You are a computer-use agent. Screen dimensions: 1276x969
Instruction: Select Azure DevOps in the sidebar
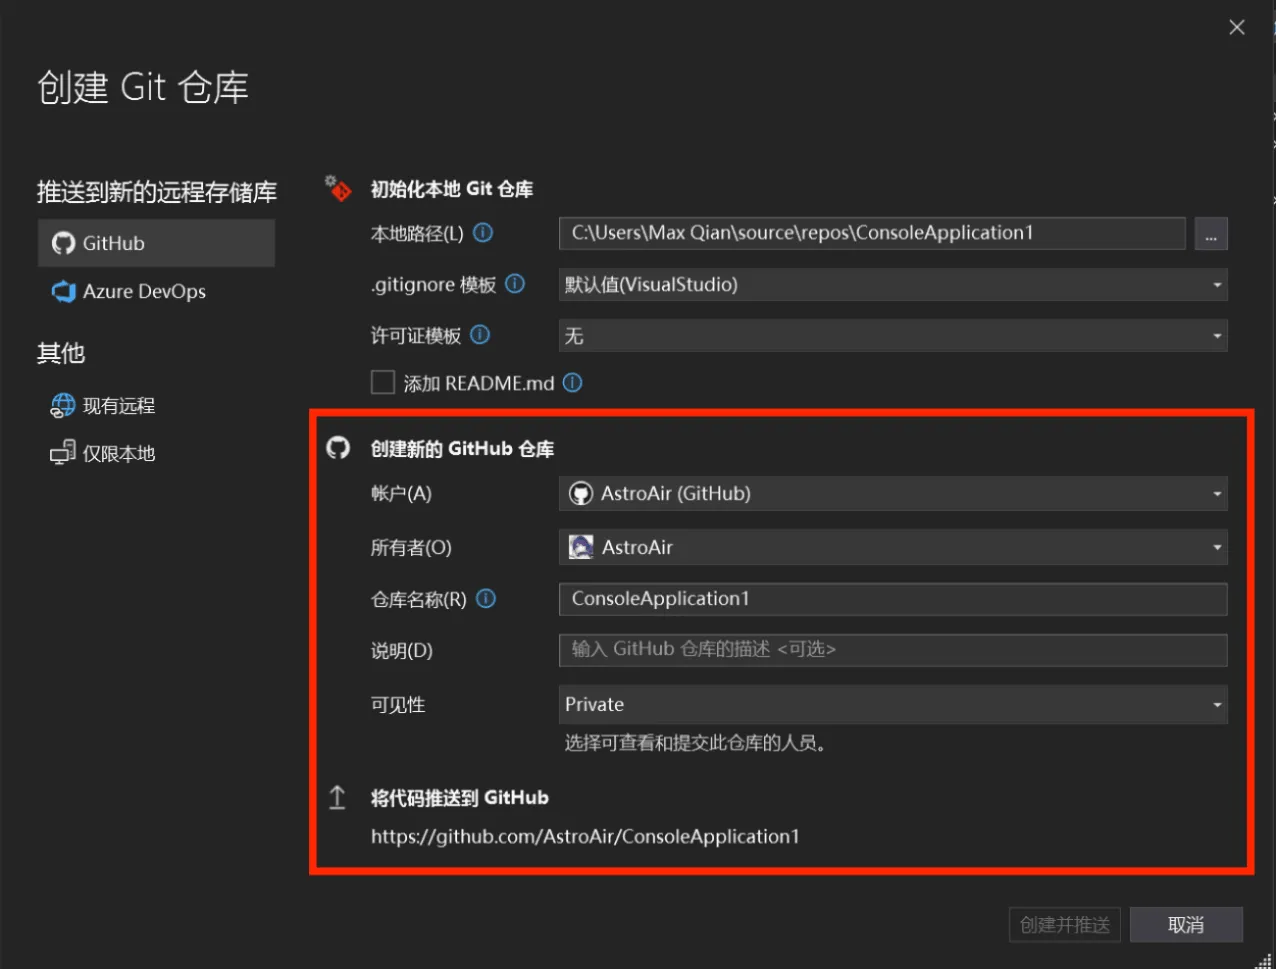pyautogui.click(x=144, y=291)
